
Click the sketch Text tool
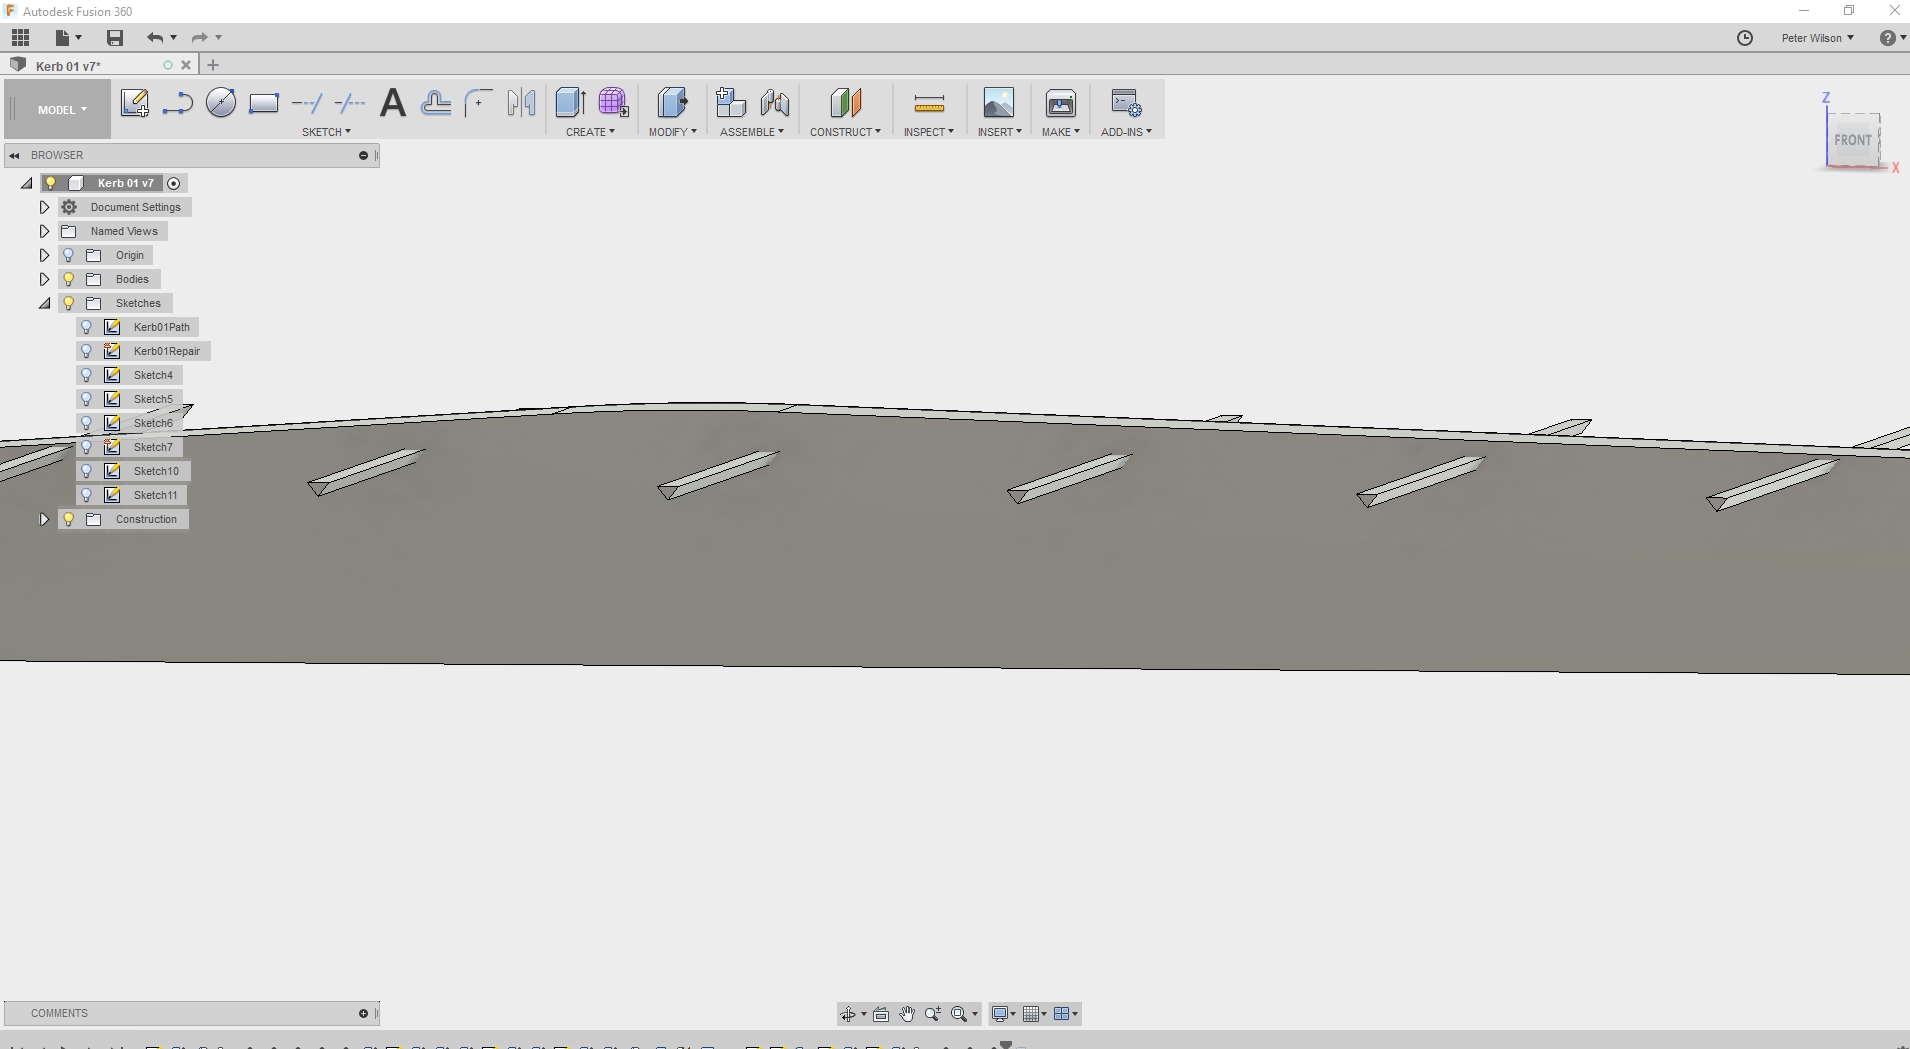point(393,103)
